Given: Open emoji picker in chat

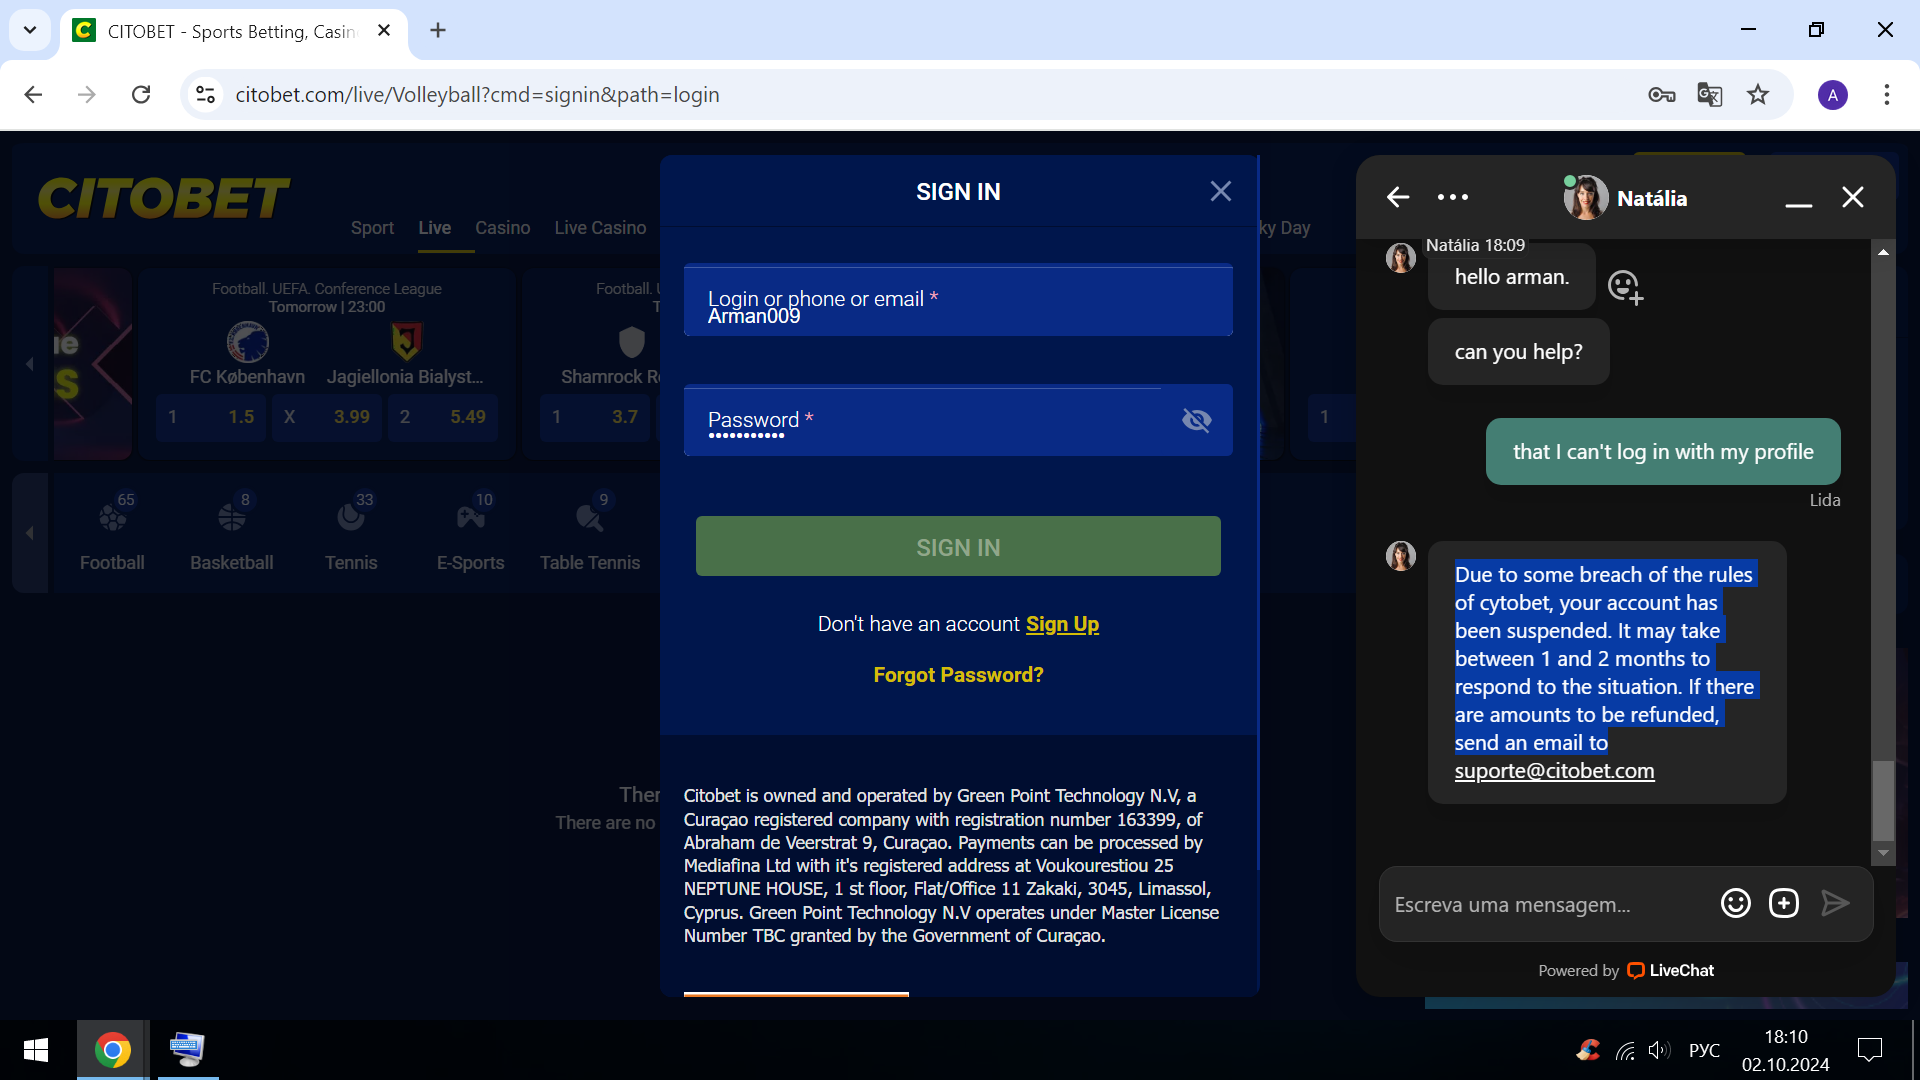Looking at the screenshot, I should (x=1735, y=904).
